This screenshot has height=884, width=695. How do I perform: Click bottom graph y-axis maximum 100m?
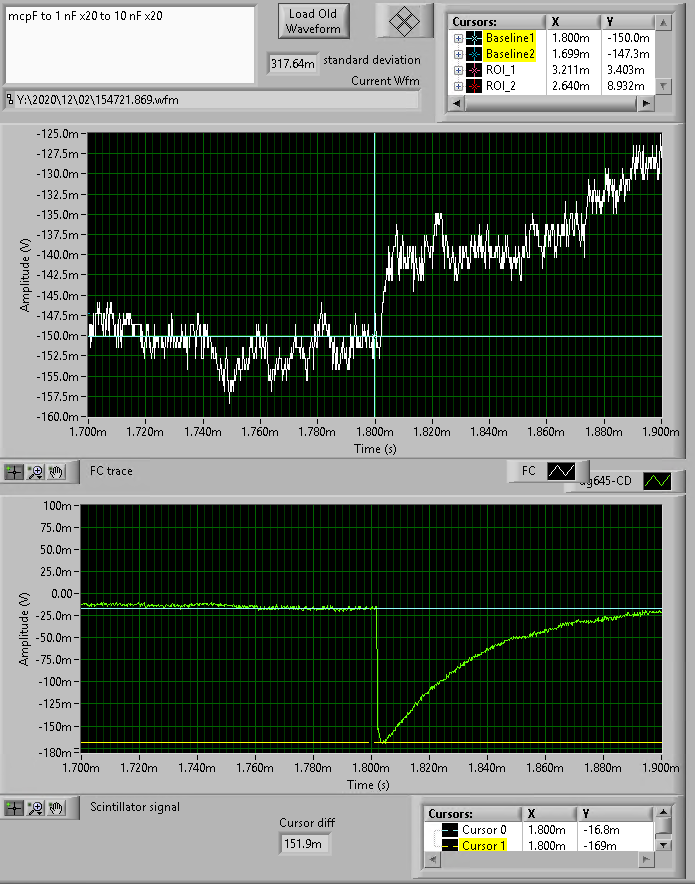point(57,506)
